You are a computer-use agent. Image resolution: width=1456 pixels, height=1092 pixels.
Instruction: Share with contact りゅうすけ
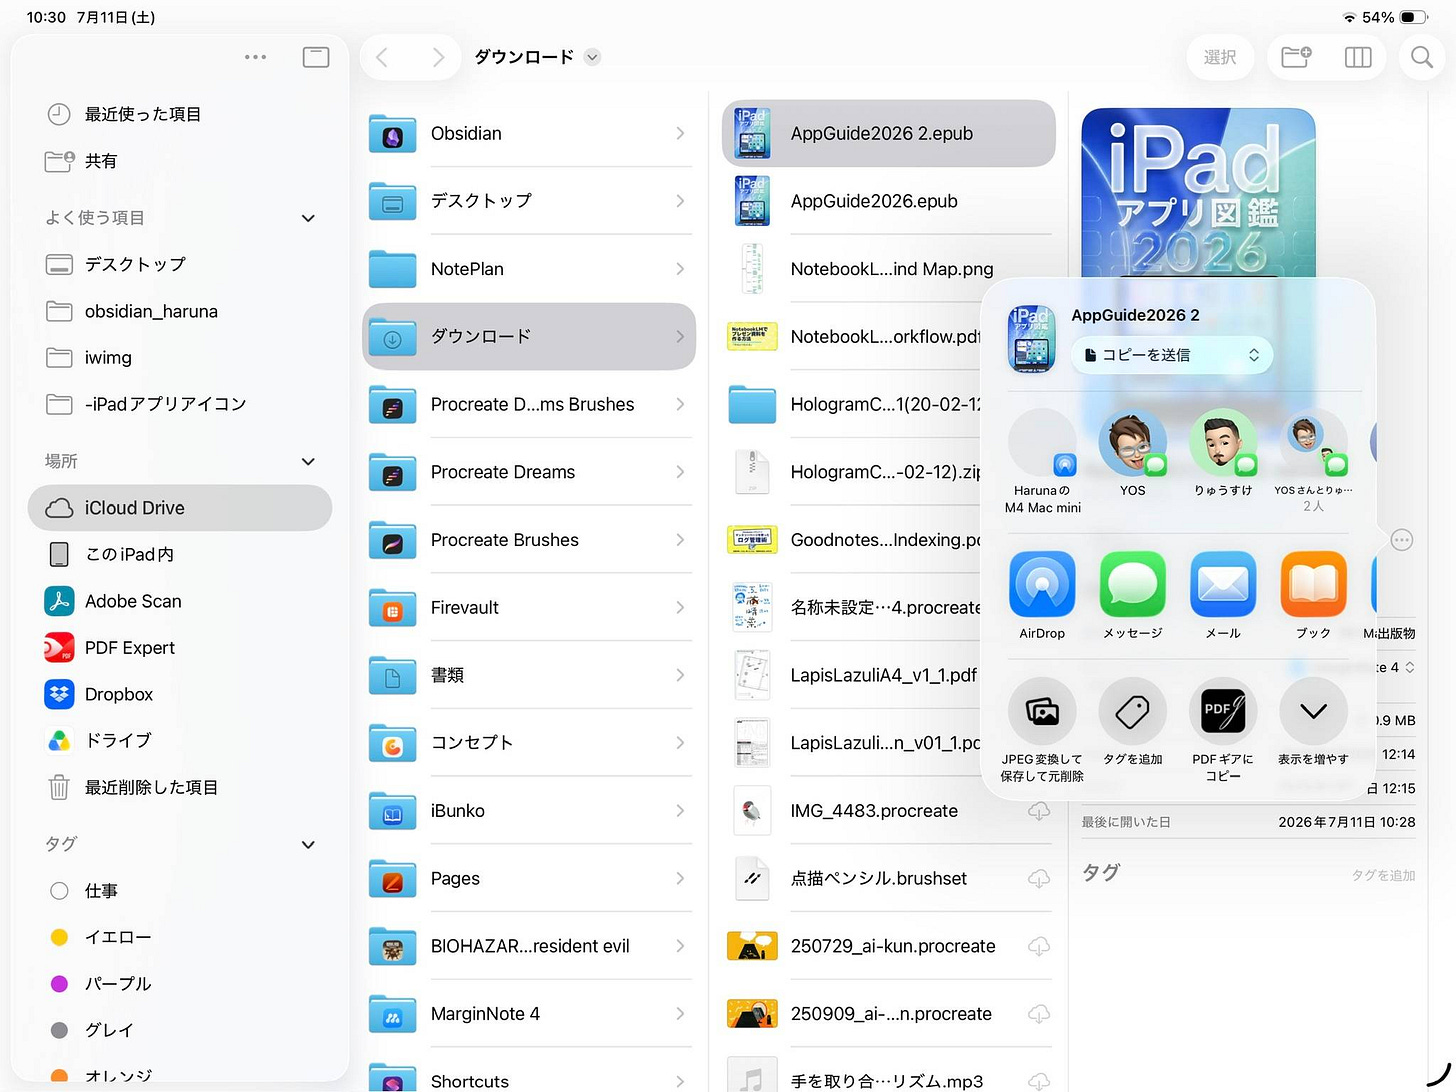[1223, 442]
